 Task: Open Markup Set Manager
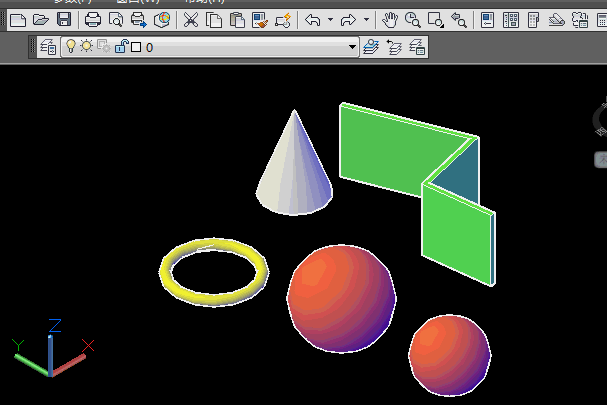pyautogui.click(x=580, y=20)
